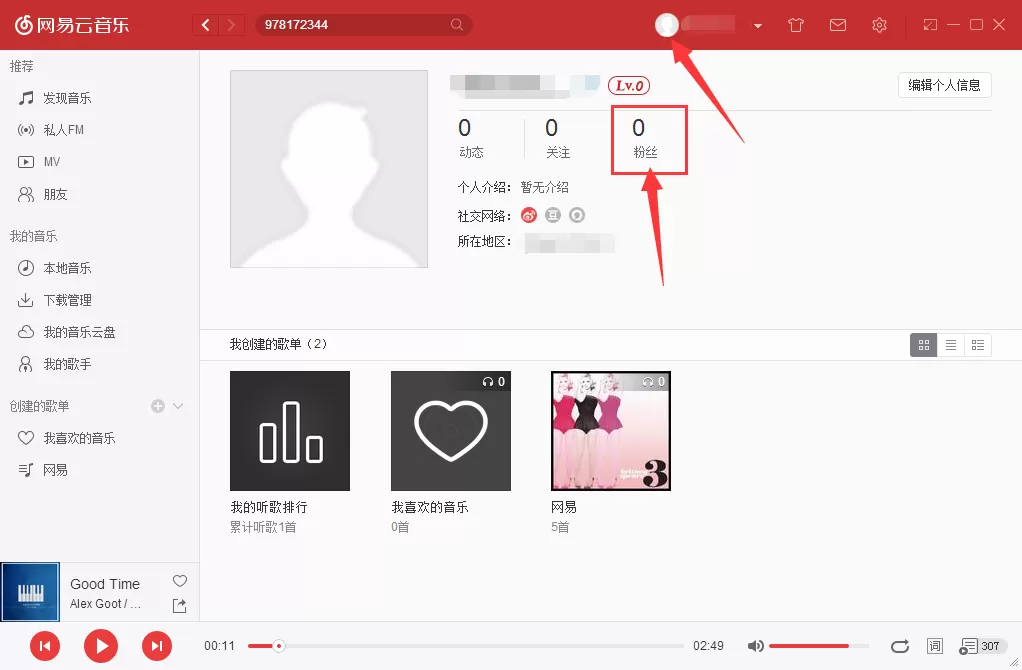Open 网易 playlist cover thumbnail
The image size is (1022, 670).
pyautogui.click(x=611, y=431)
